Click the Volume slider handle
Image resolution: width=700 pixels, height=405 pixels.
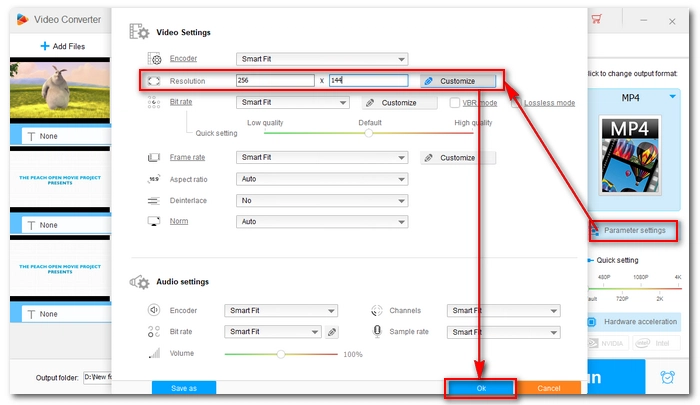coord(281,354)
